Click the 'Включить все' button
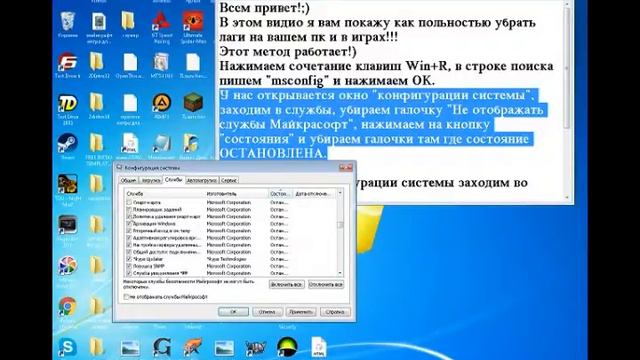The width and height of the screenshot is (640, 360). [x=287, y=284]
